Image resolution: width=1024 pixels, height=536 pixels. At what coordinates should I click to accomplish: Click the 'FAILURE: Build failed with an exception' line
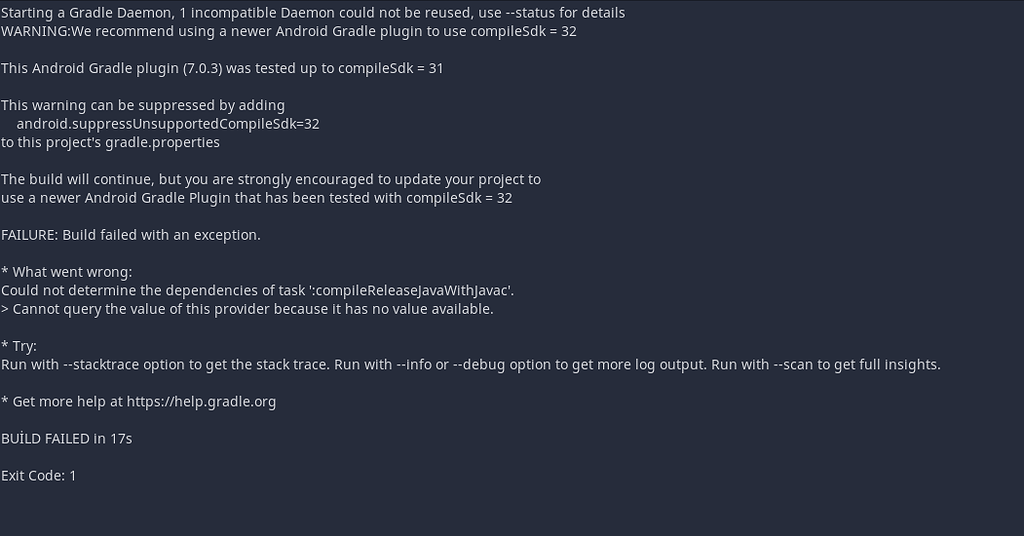click(131, 235)
